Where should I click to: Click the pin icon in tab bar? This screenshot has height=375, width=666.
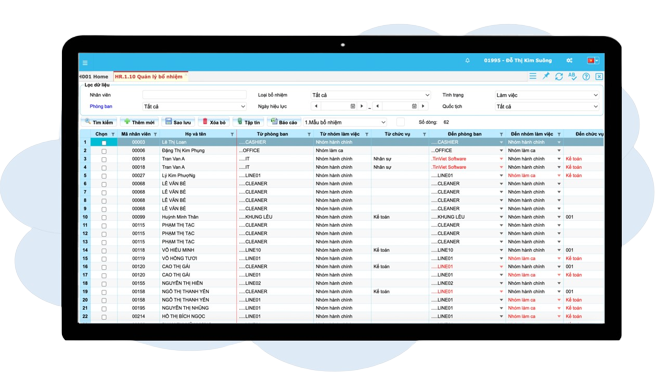(x=546, y=76)
